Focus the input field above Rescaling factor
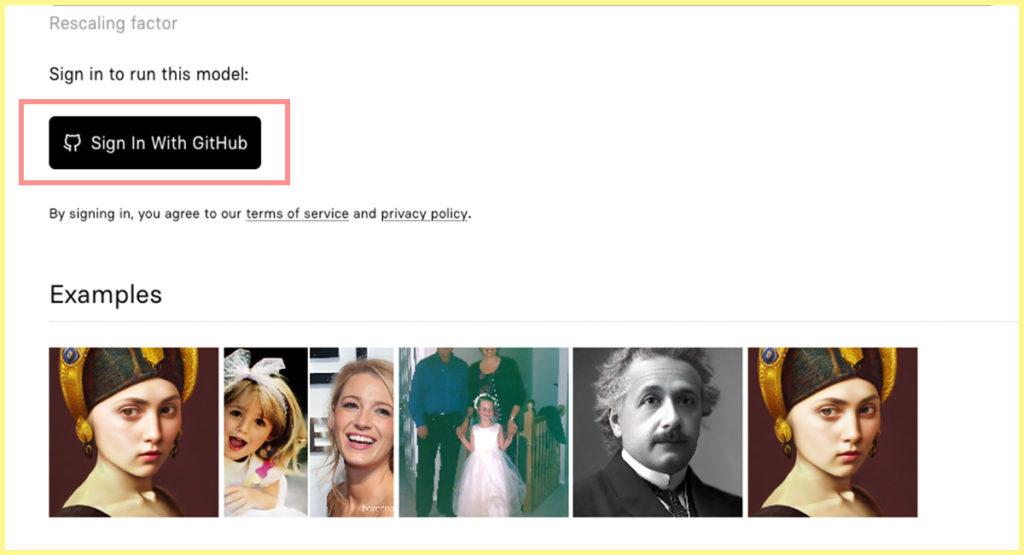The image size is (1024, 555). tap(522, 3)
